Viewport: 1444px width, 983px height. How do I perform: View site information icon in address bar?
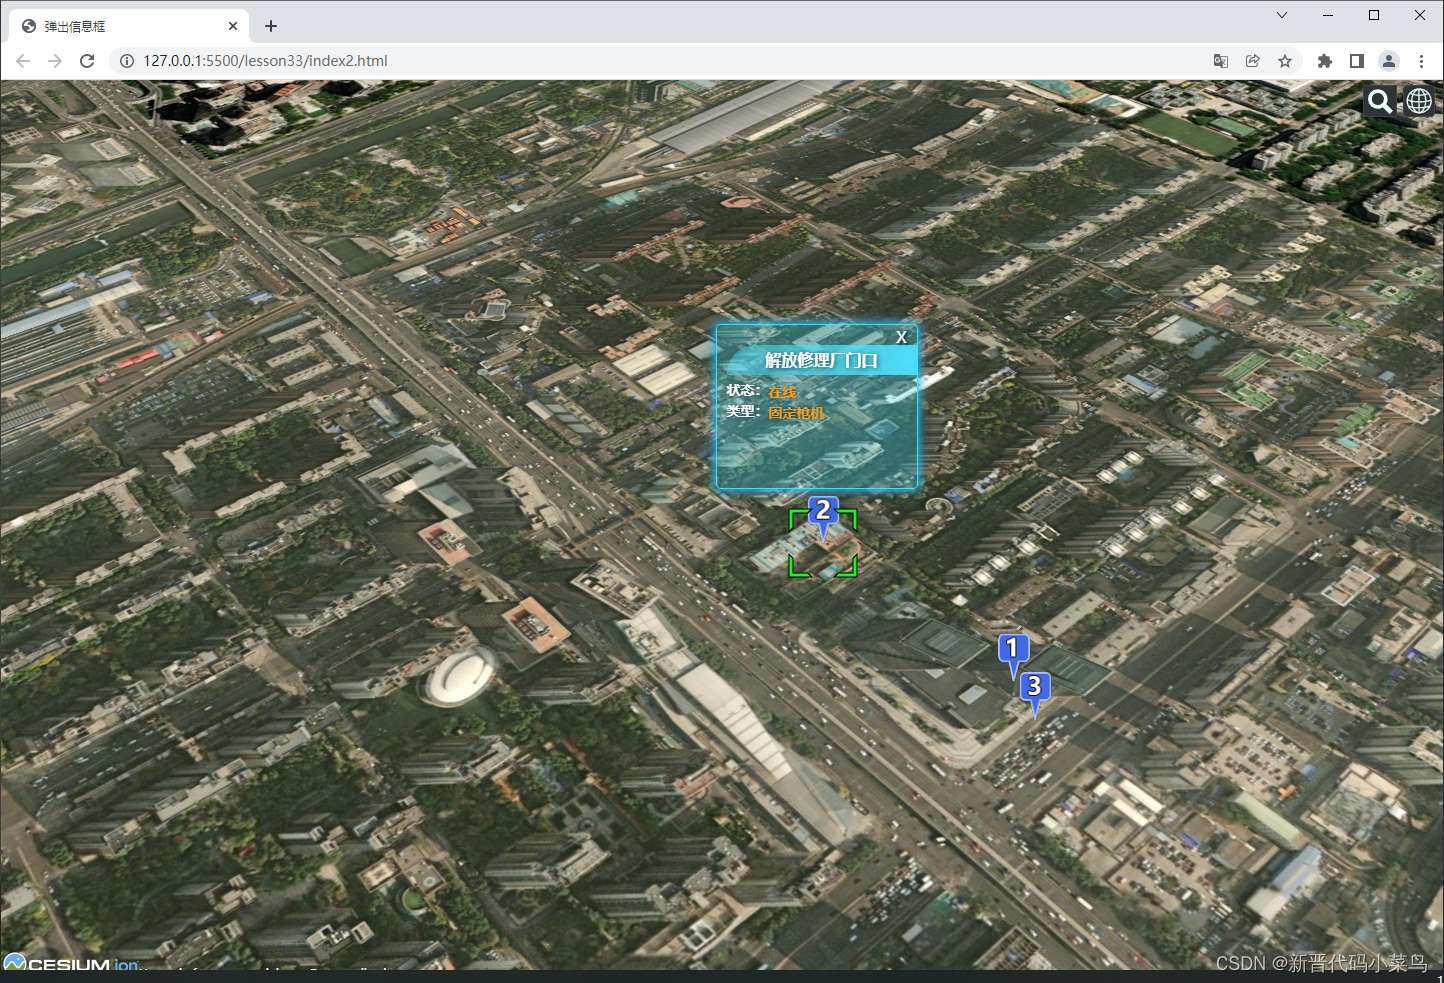[x=127, y=61]
